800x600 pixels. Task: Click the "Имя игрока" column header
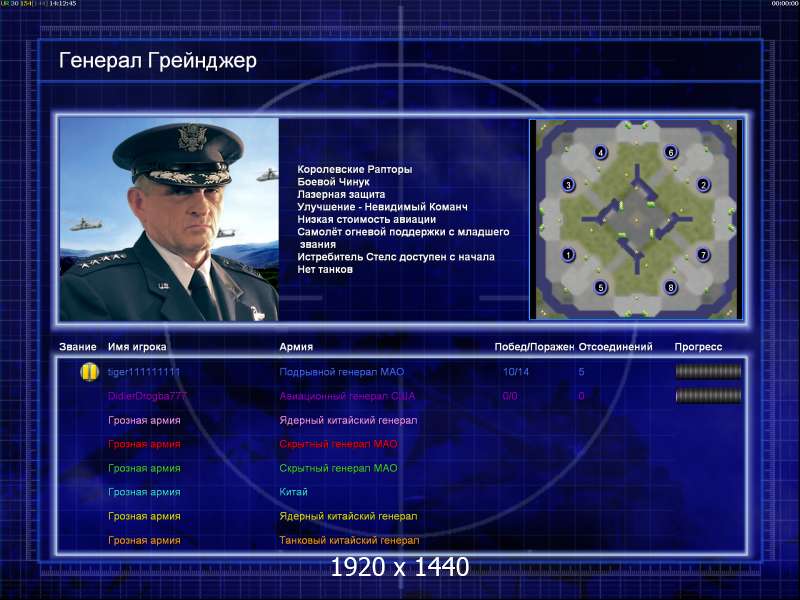[x=137, y=347]
